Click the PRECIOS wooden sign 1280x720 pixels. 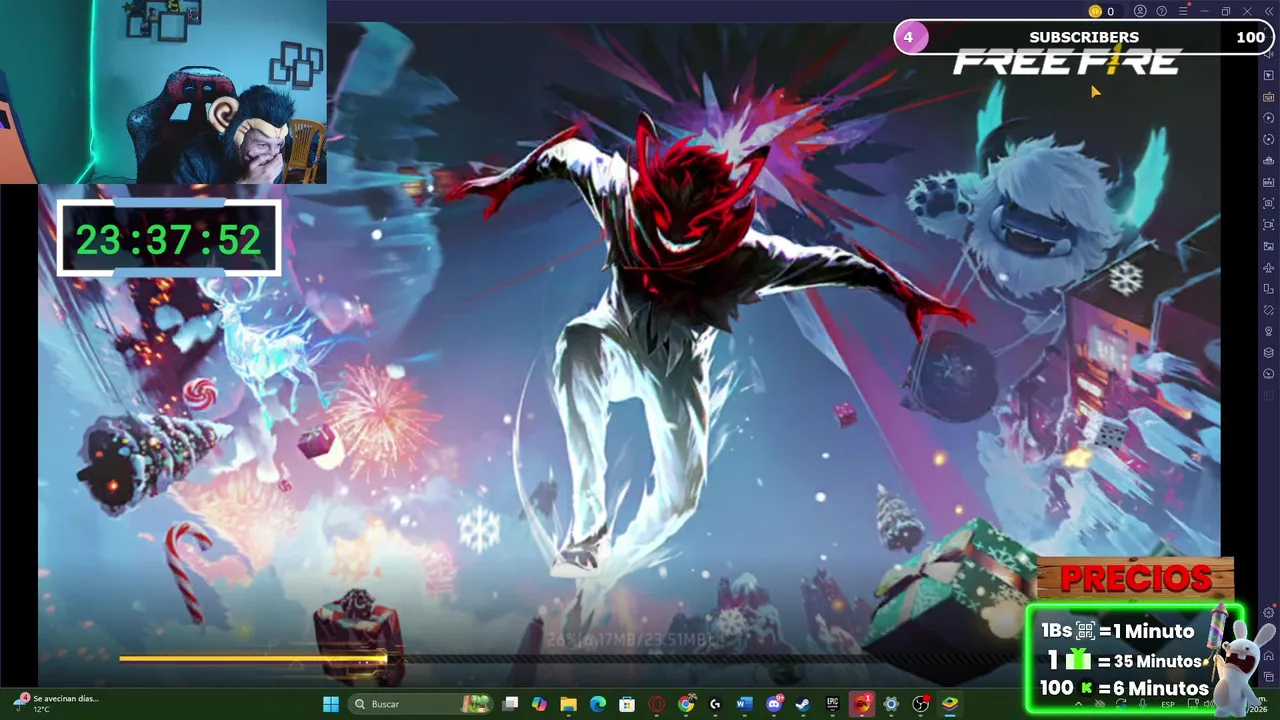[1135, 578]
